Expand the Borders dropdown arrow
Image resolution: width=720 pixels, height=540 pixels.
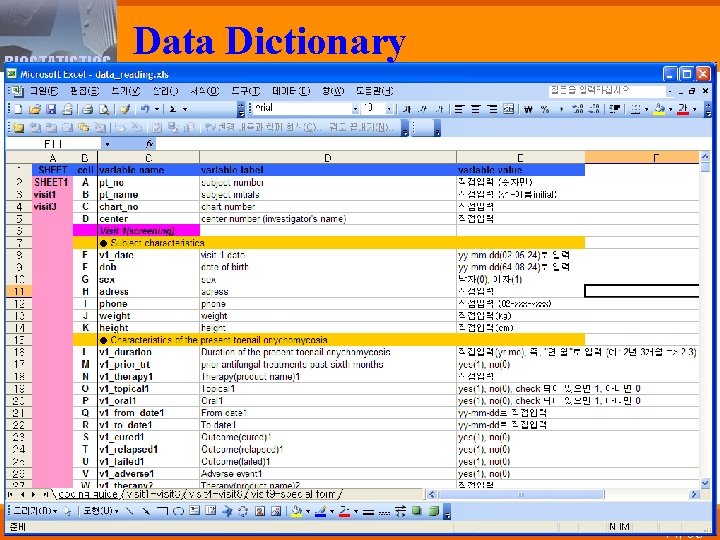647,109
